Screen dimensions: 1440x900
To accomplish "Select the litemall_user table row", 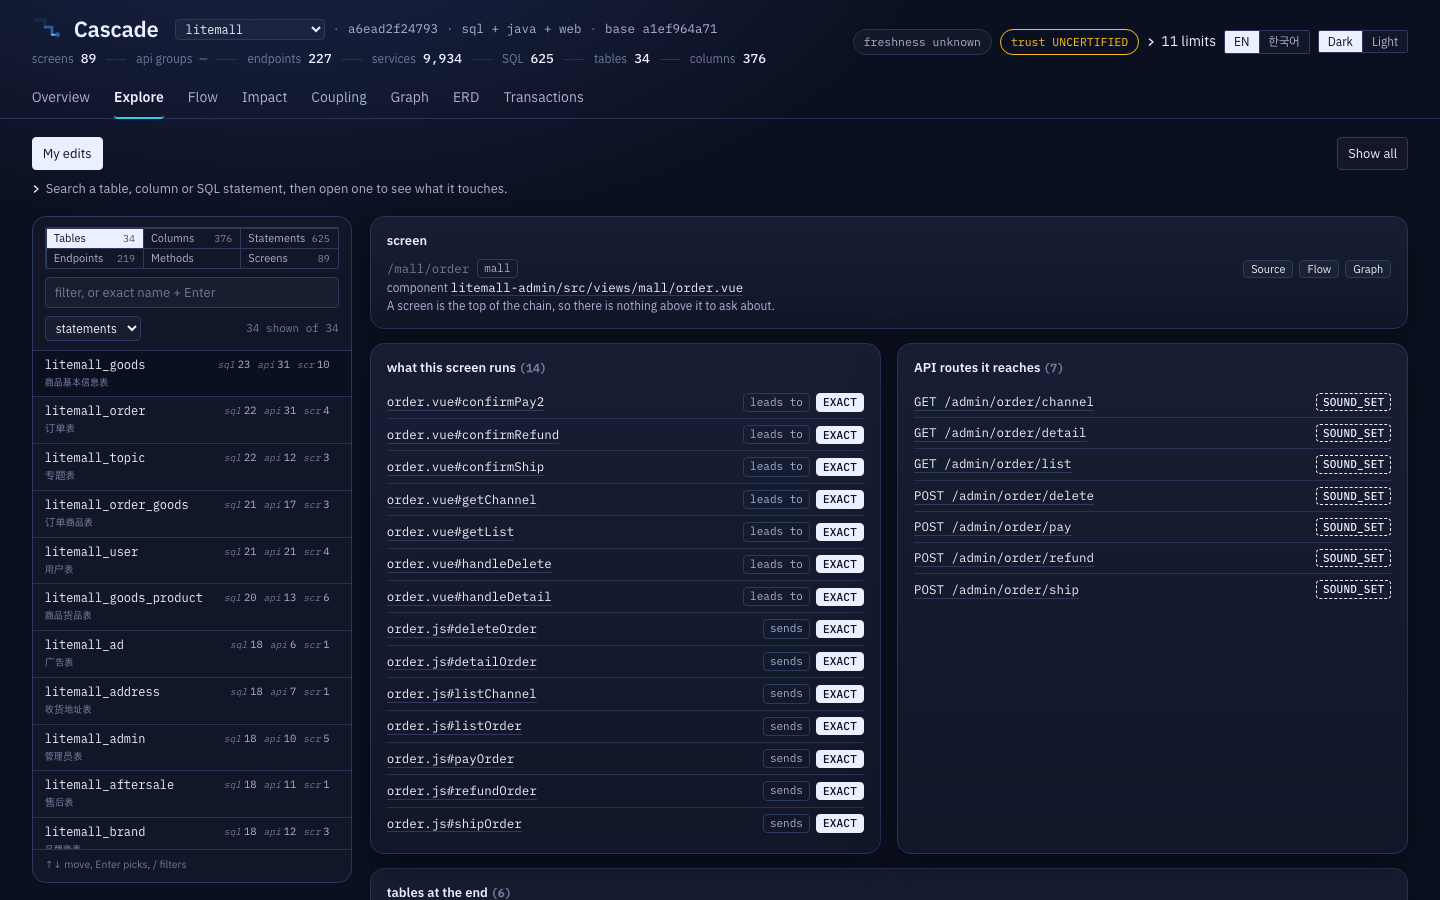I will point(192,560).
